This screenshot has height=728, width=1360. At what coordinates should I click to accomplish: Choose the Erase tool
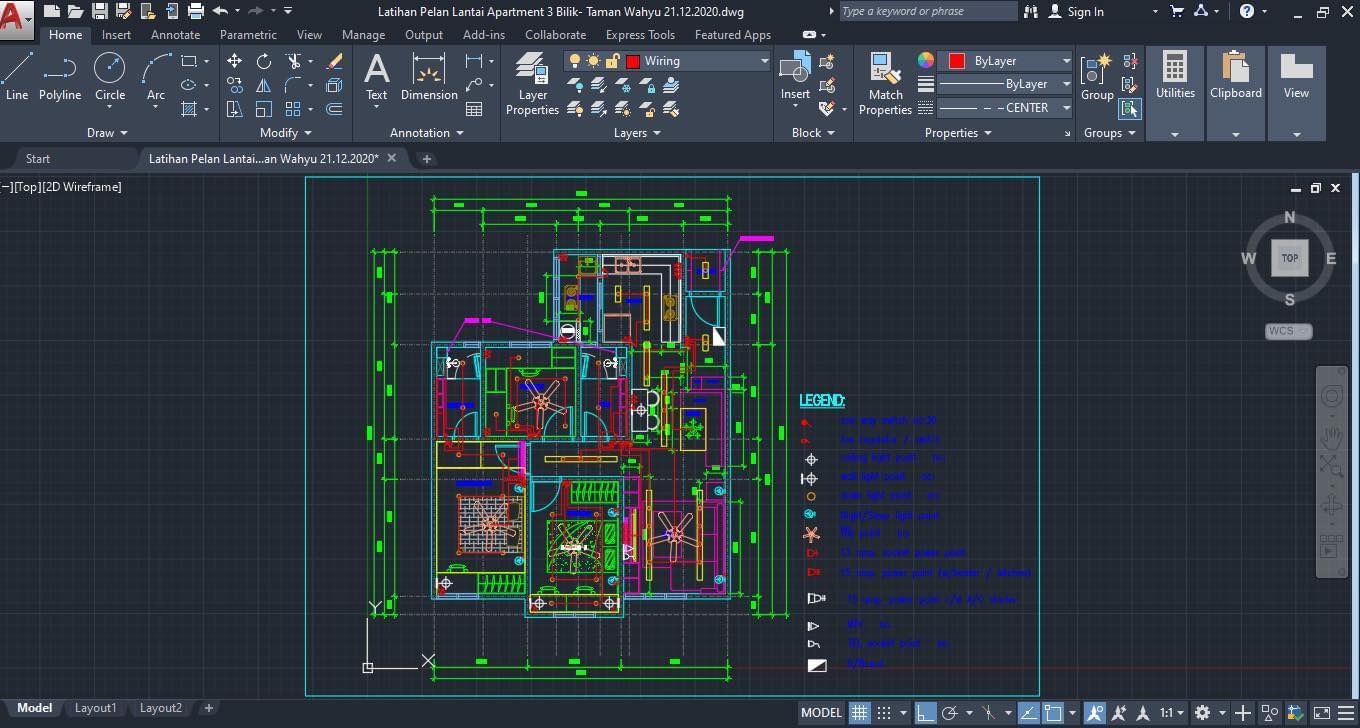pyautogui.click(x=335, y=61)
